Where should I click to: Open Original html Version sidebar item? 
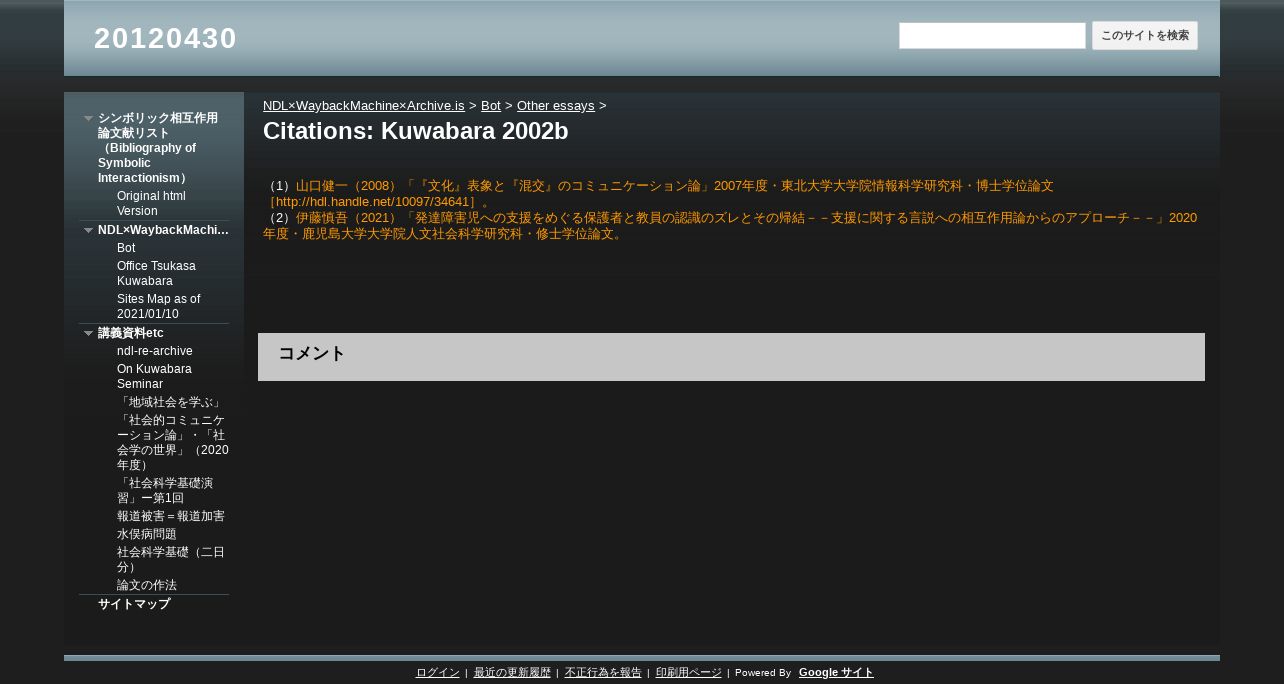pyautogui.click(x=151, y=203)
